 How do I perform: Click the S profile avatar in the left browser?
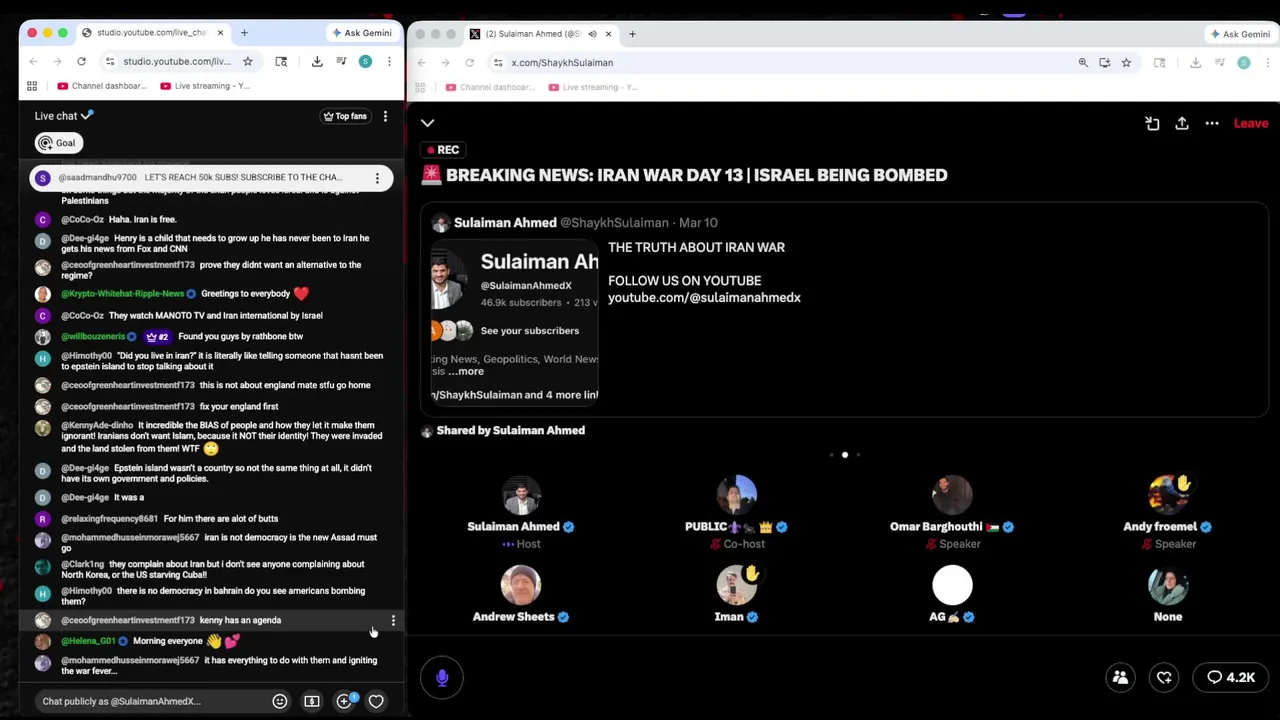click(365, 61)
